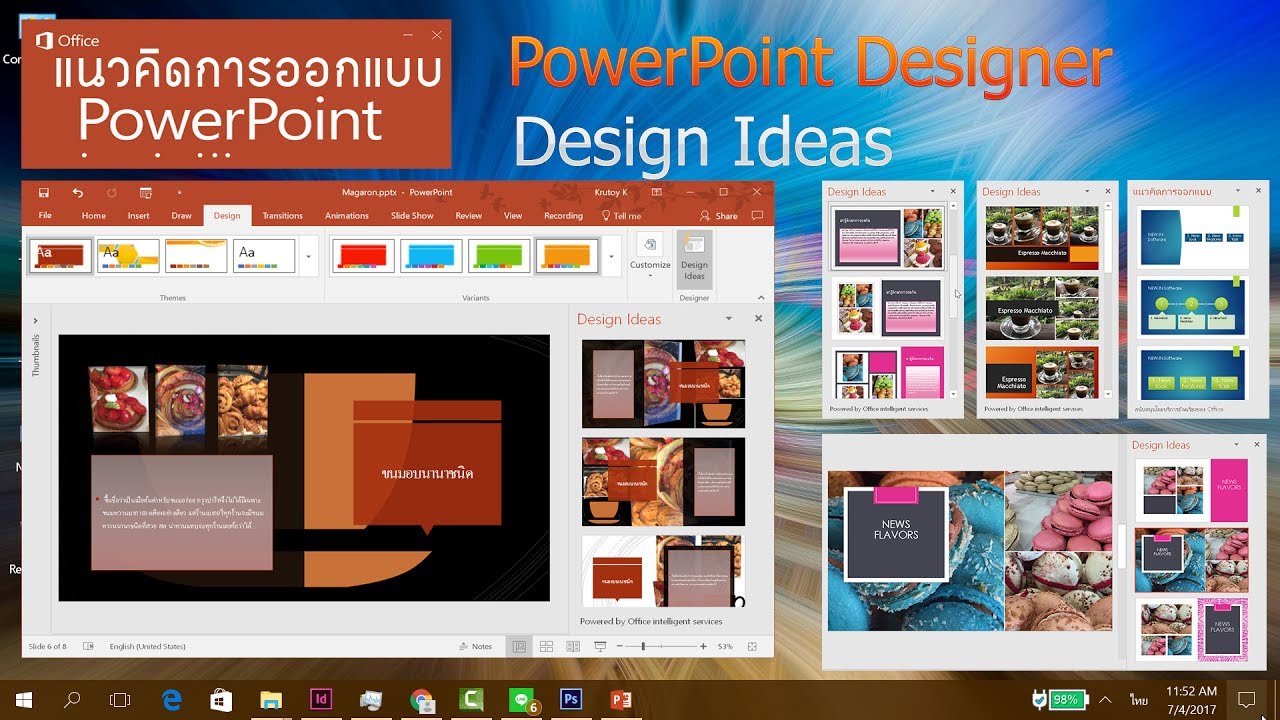Open the Slide Show tab
The width and height of the screenshot is (1280, 720).
(x=412, y=215)
